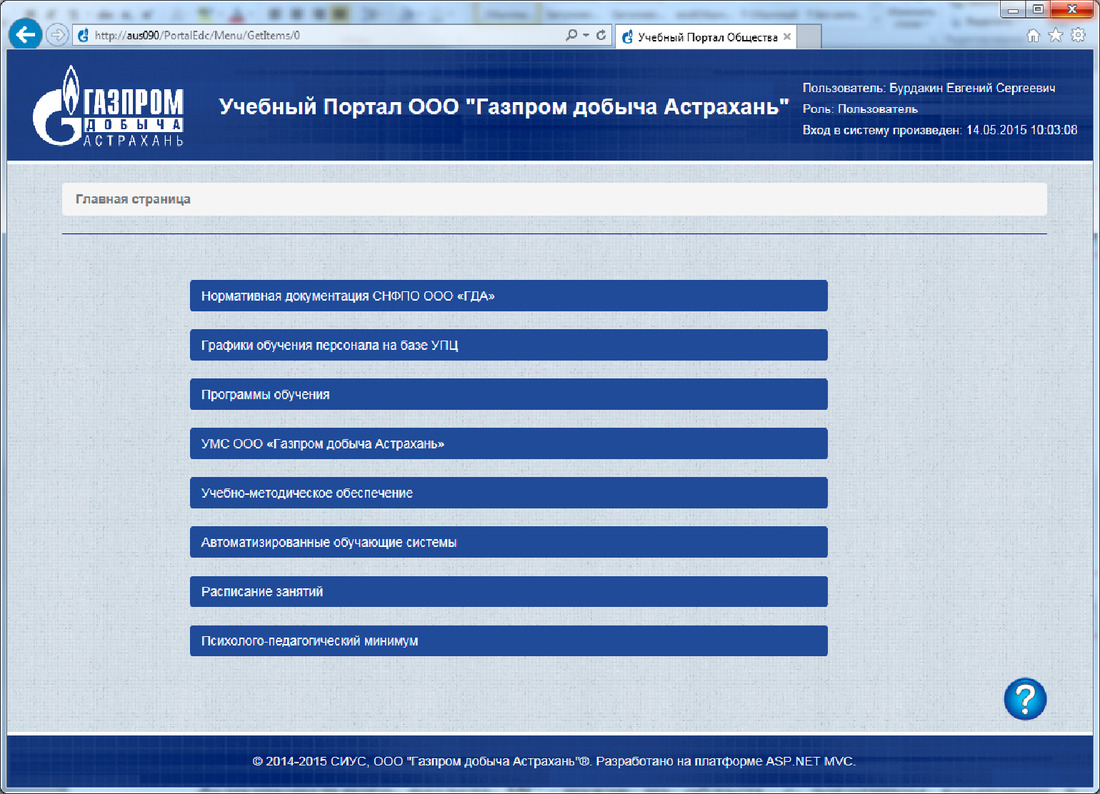Click login time 14.05.2015 10:03:08

click(x=1021, y=130)
